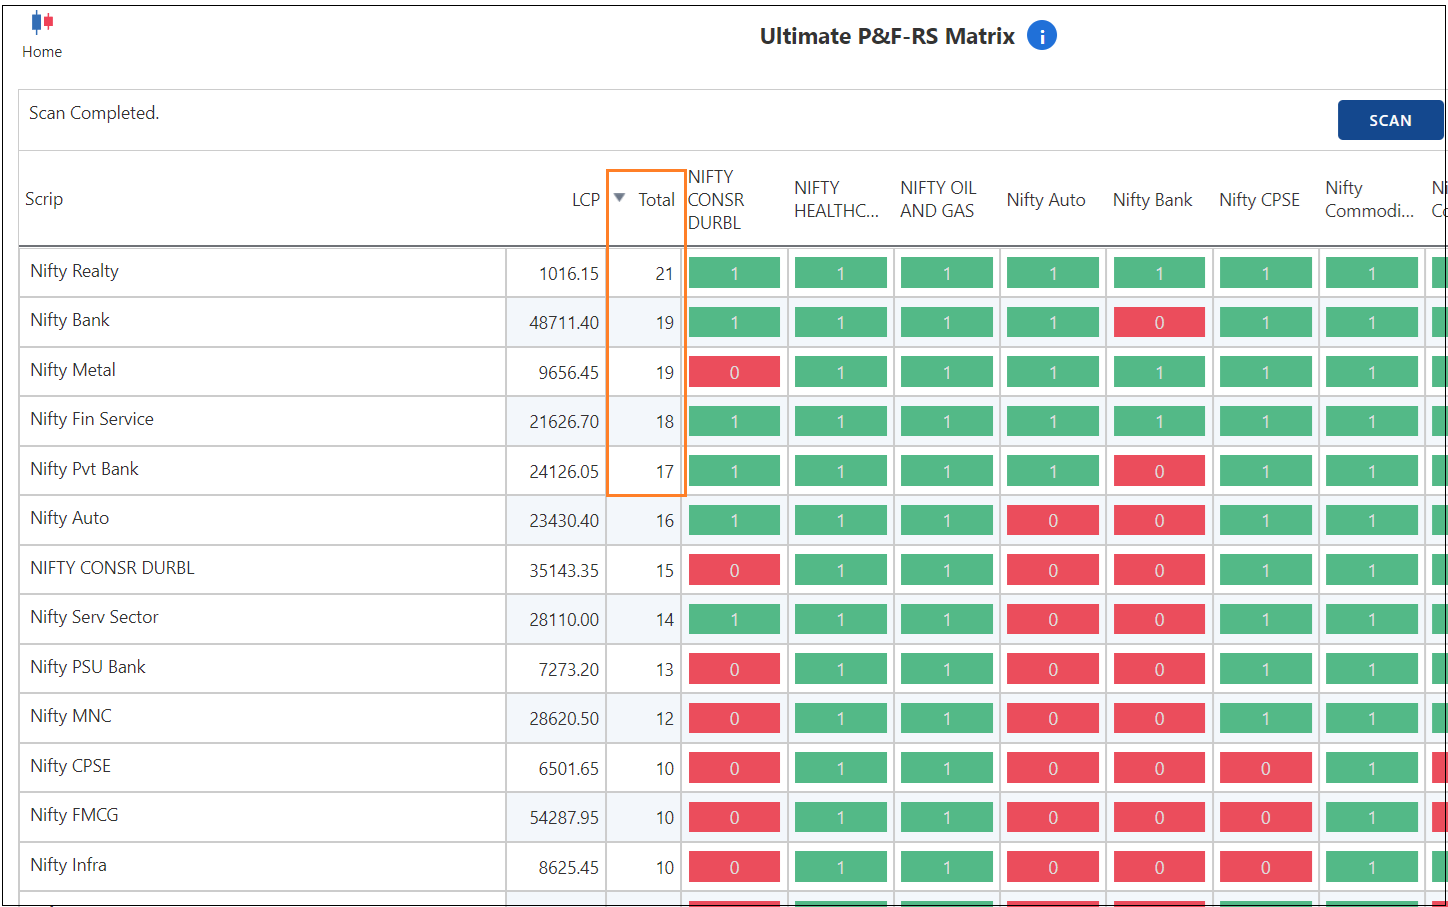Select Total 16 in Nifty Auto row

664,521
